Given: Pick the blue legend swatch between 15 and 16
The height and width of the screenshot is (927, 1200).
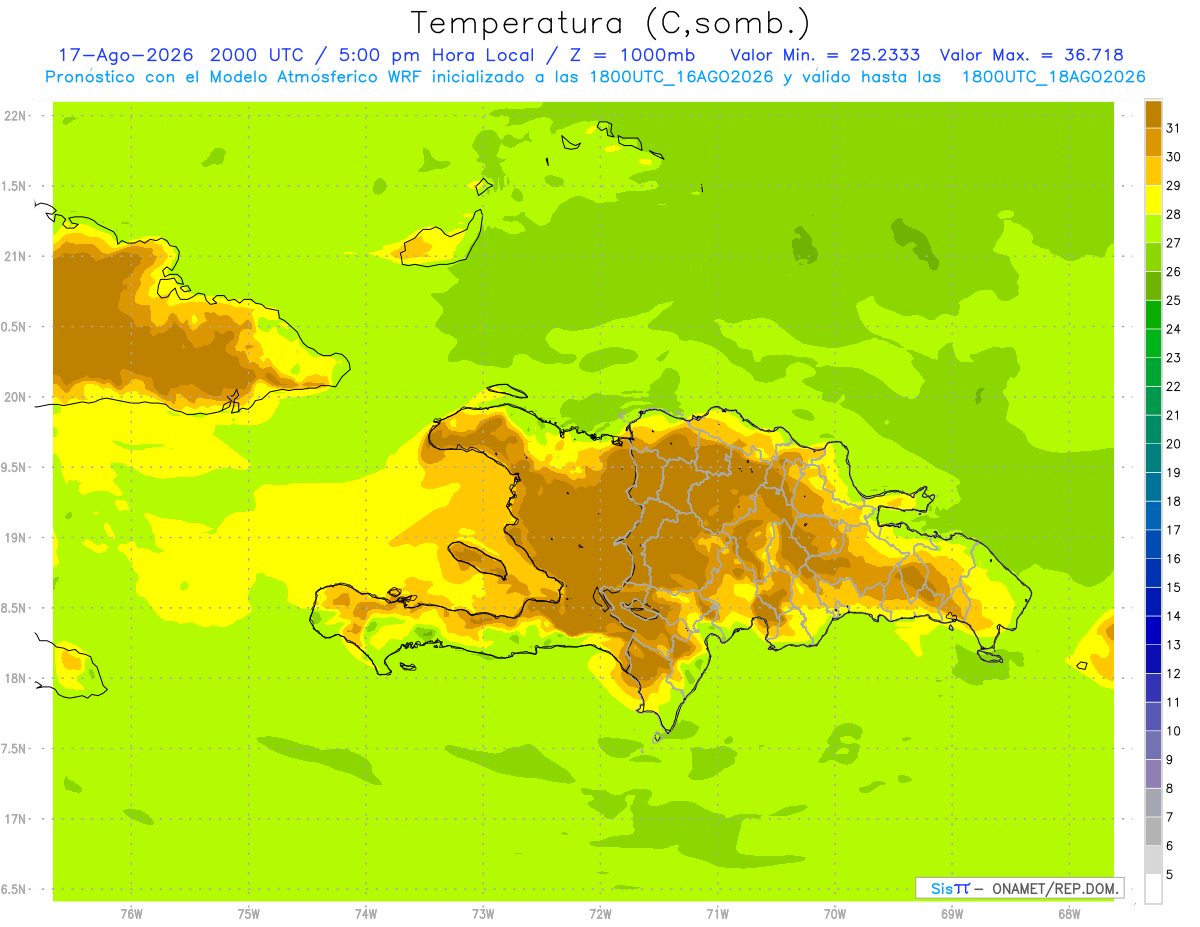Looking at the screenshot, I should click(1153, 573).
